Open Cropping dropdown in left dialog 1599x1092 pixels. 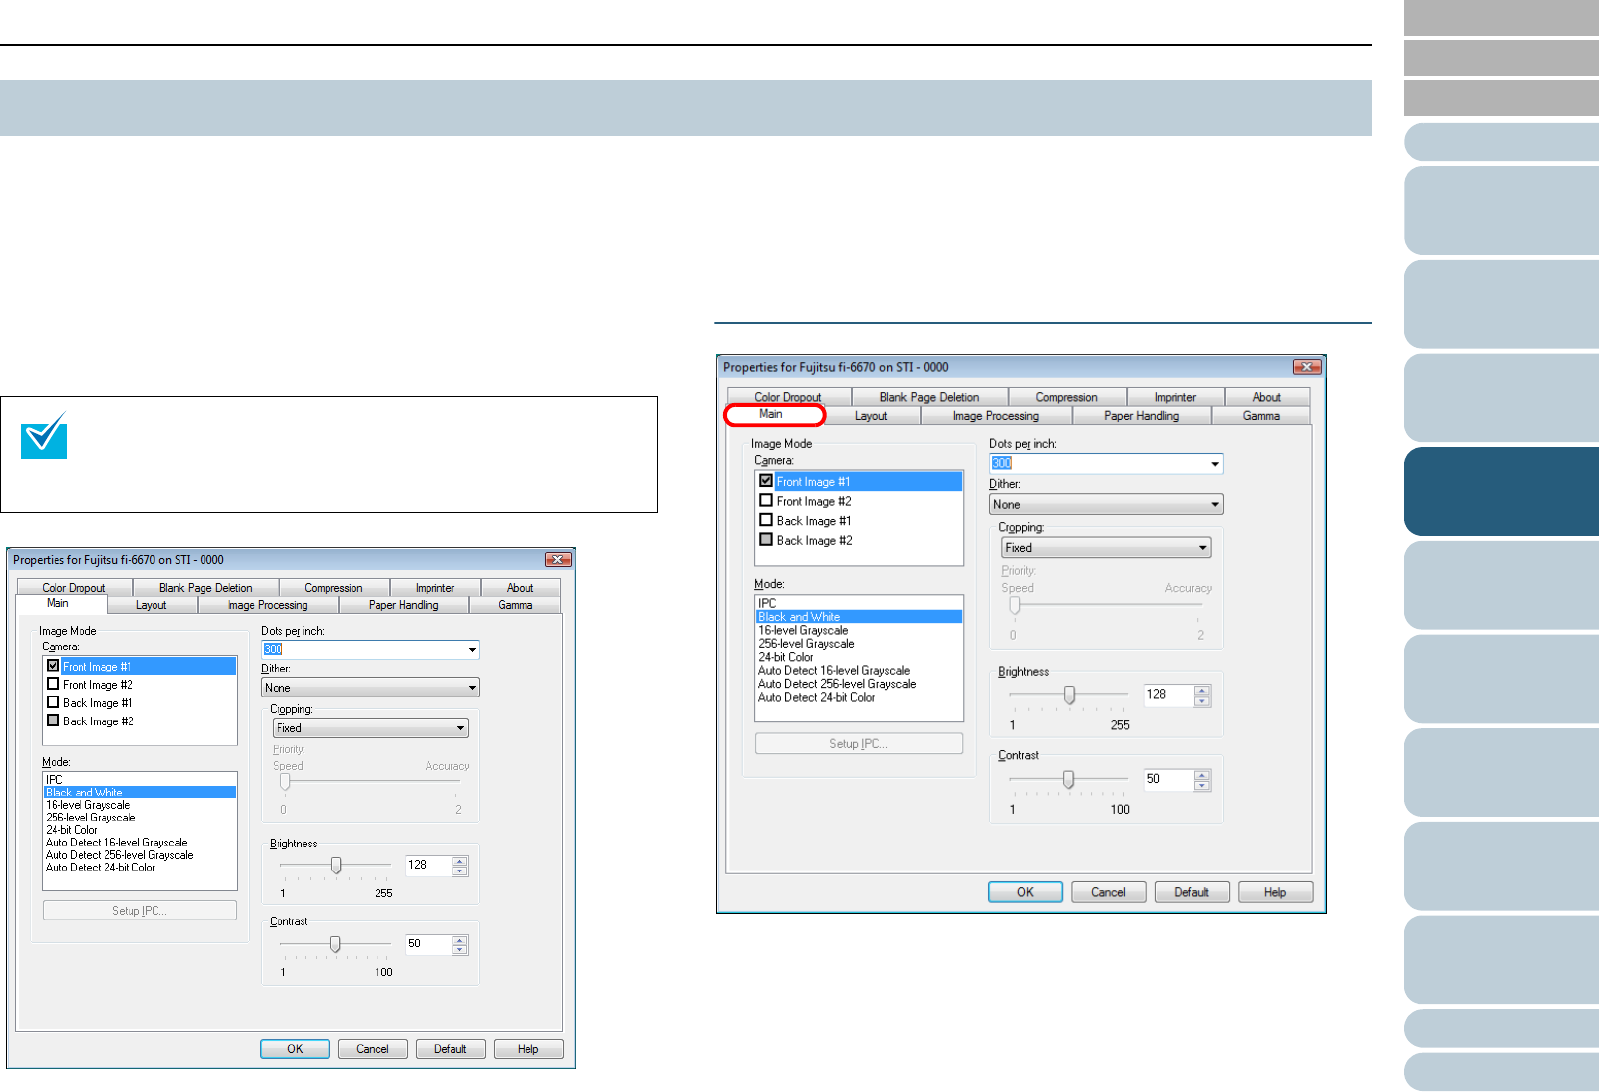point(460,728)
